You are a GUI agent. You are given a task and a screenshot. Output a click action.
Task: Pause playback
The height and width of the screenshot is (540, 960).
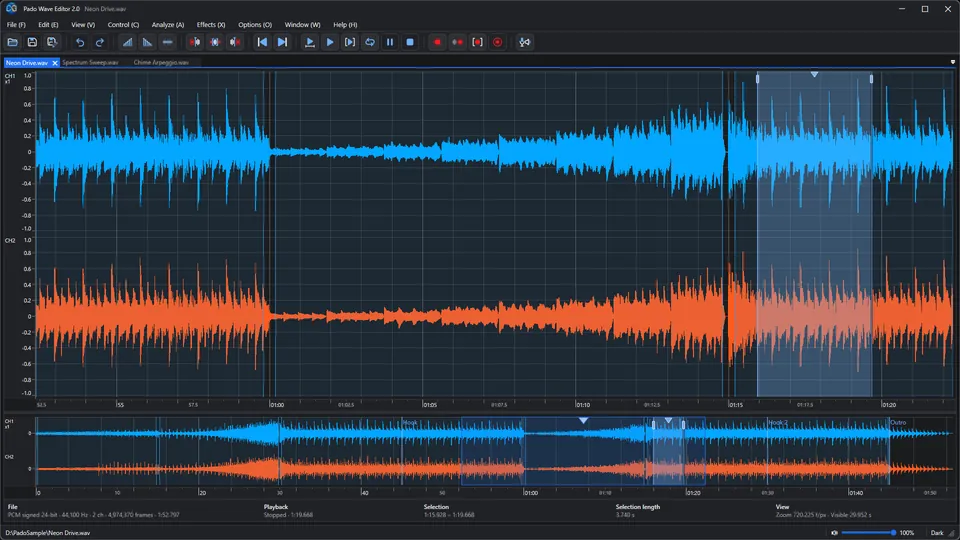click(x=390, y=42)
